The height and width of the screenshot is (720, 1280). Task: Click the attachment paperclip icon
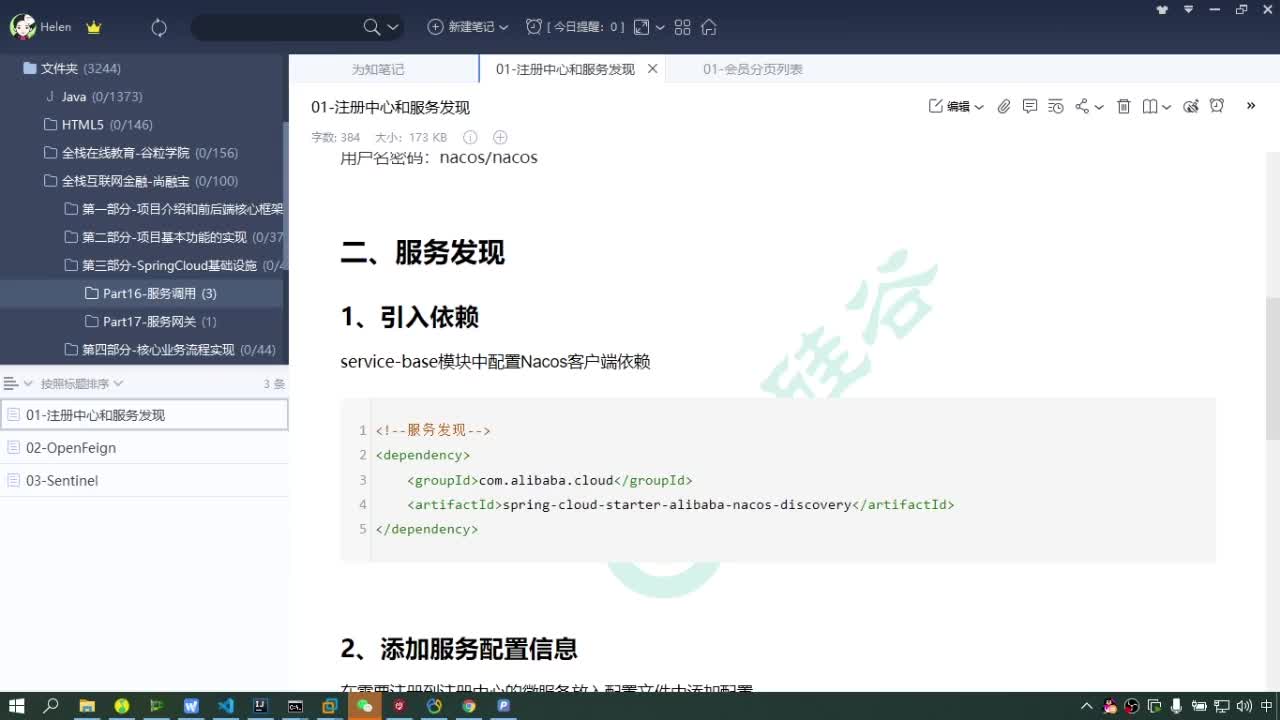pyautogui.click(x=1004, y=106)
